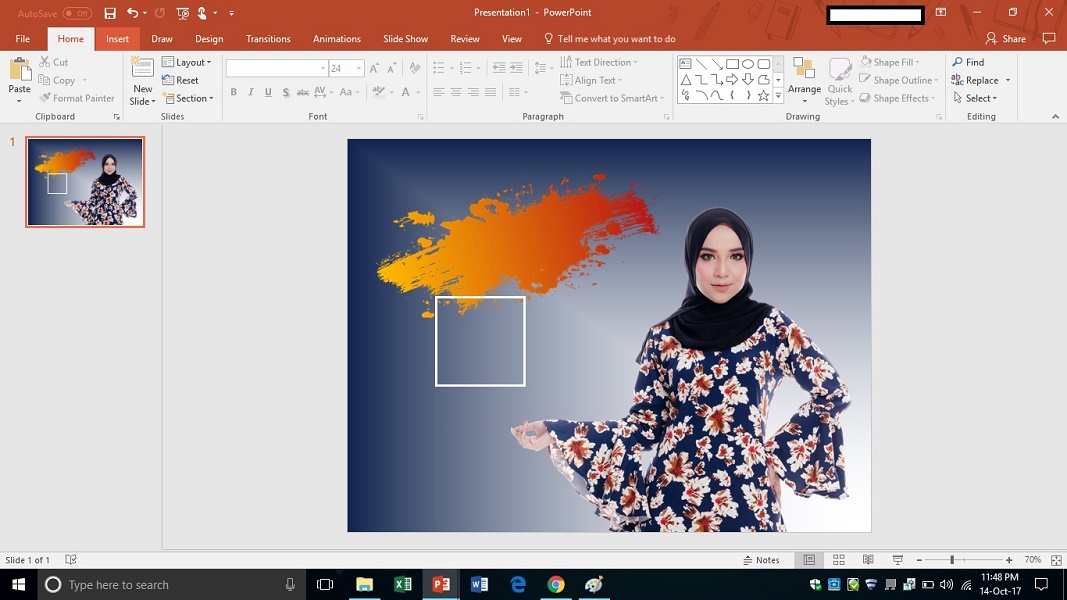The image size is (1067, 600).
Task: Apply Bold formatting
Action: coord(233,92)
